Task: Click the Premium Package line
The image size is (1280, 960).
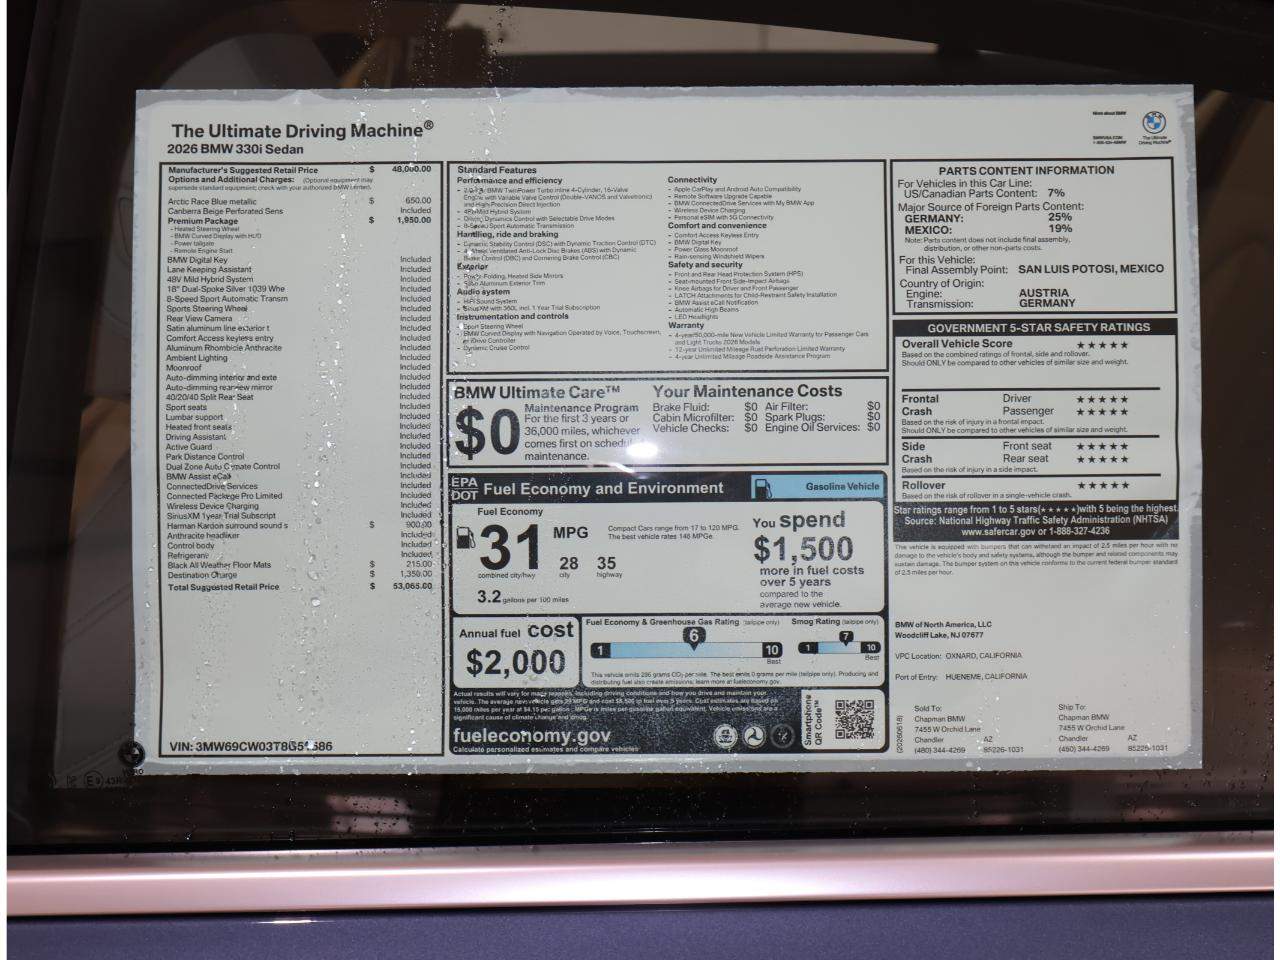Action: tap(299, 220)
